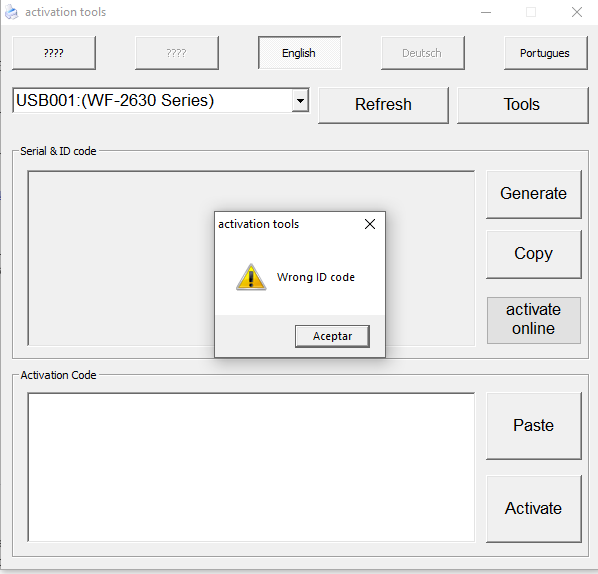The width and height of the screenshot is (598, 574).
Task: Click the Activate button
Action: (x=534, y=508)
